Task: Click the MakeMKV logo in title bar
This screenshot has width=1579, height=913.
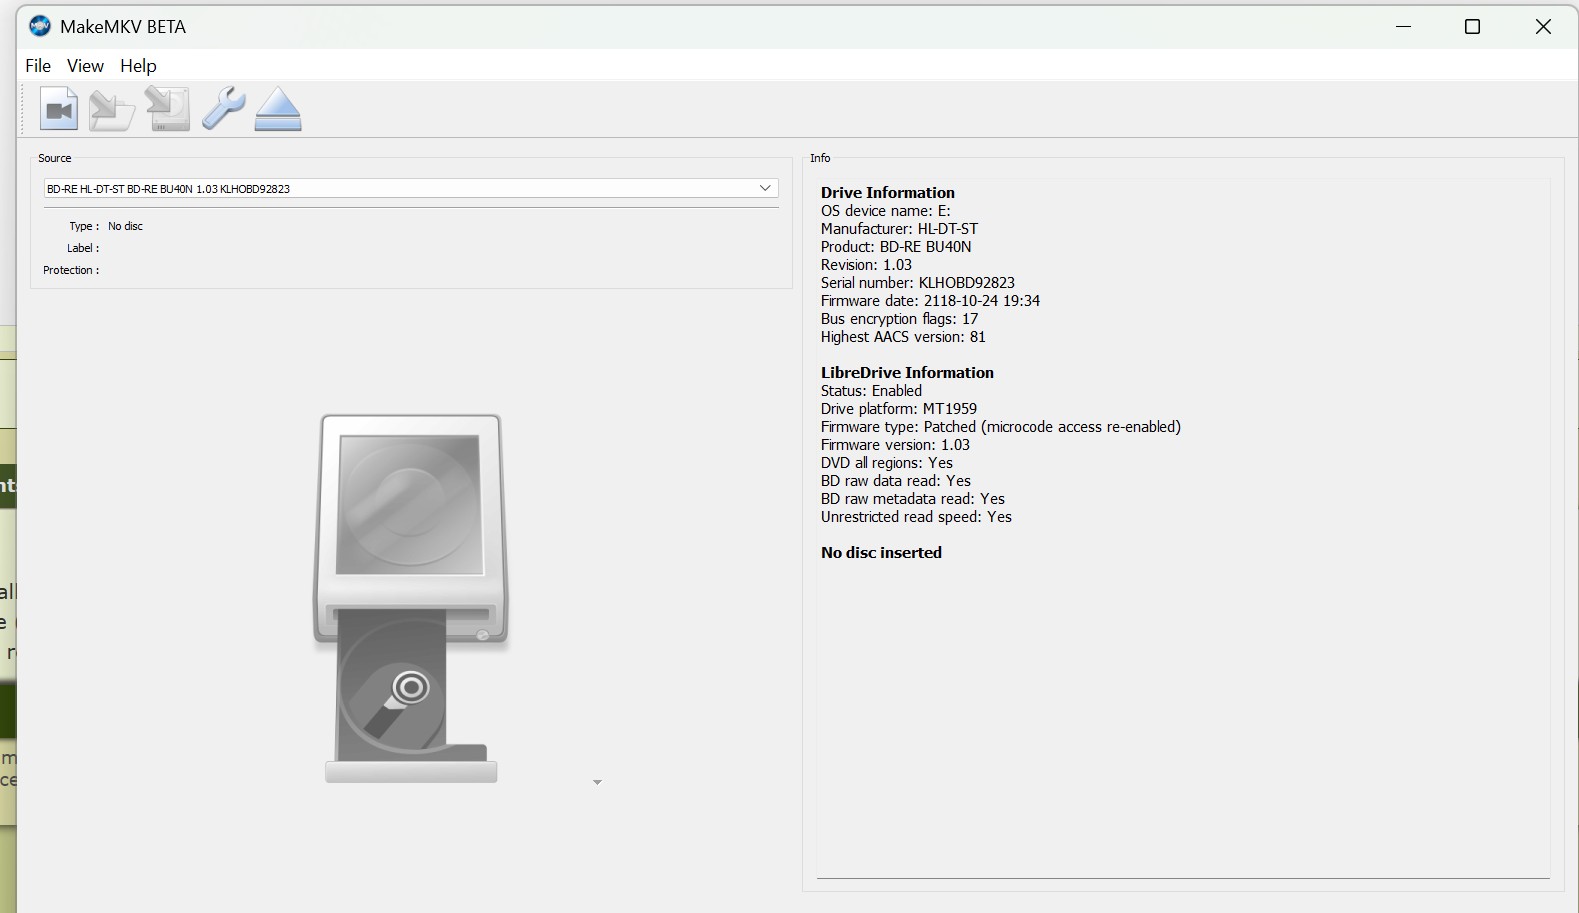Action: tap(40, 27)
